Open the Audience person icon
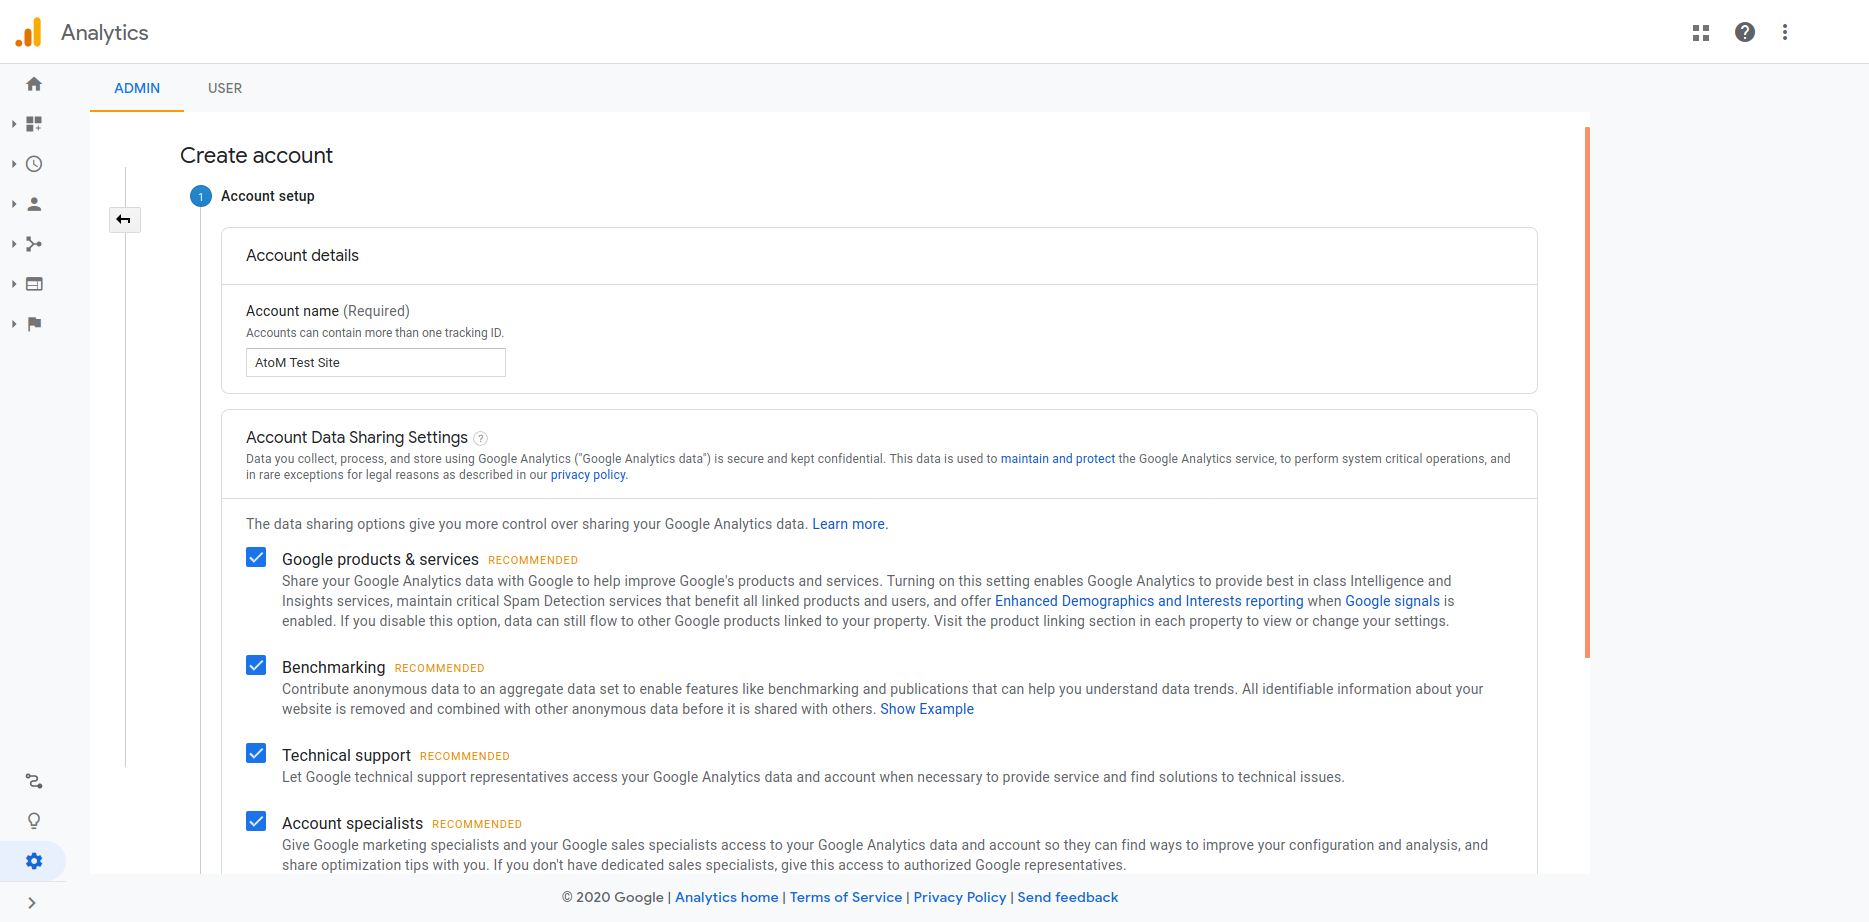This screenshot has height=922, width=1869. click(34, 204)
